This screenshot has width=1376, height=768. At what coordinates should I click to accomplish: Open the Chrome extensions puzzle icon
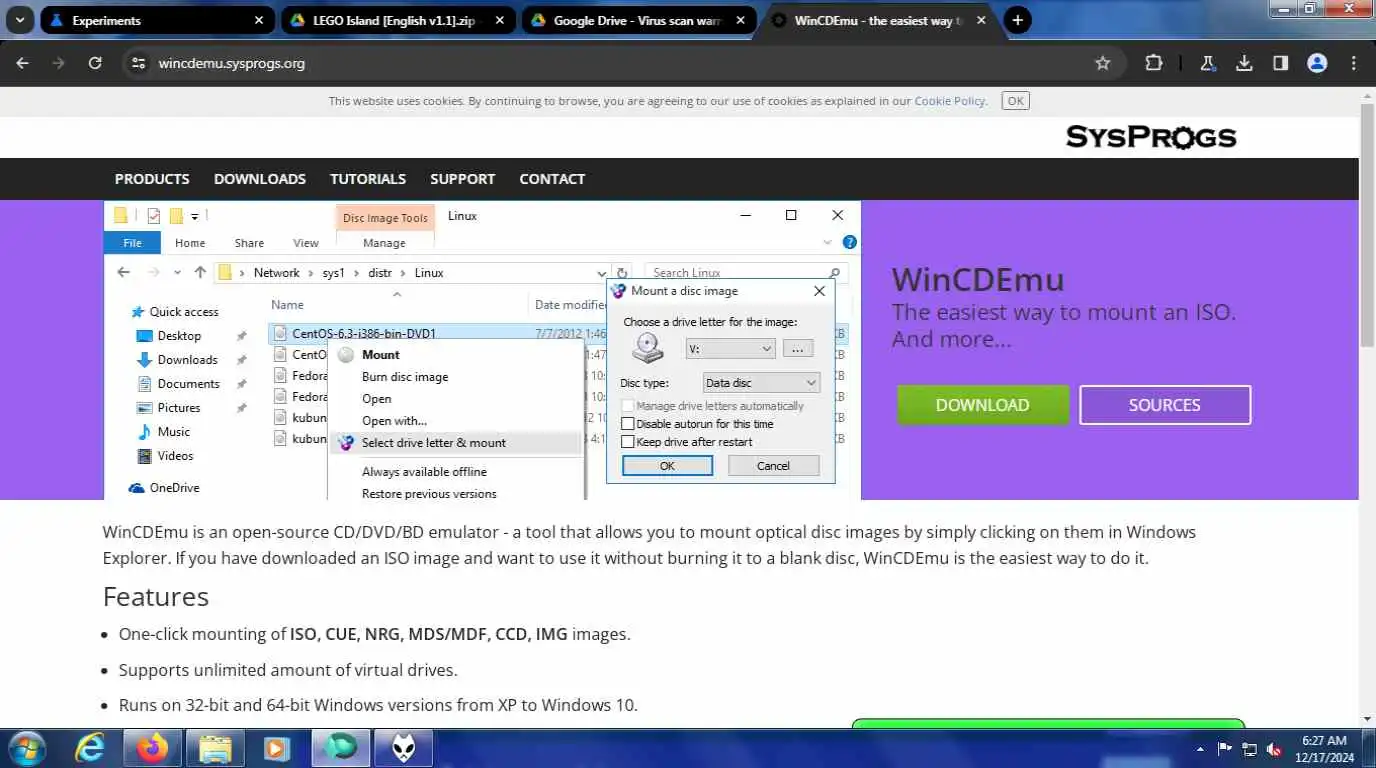point(1153,63)
